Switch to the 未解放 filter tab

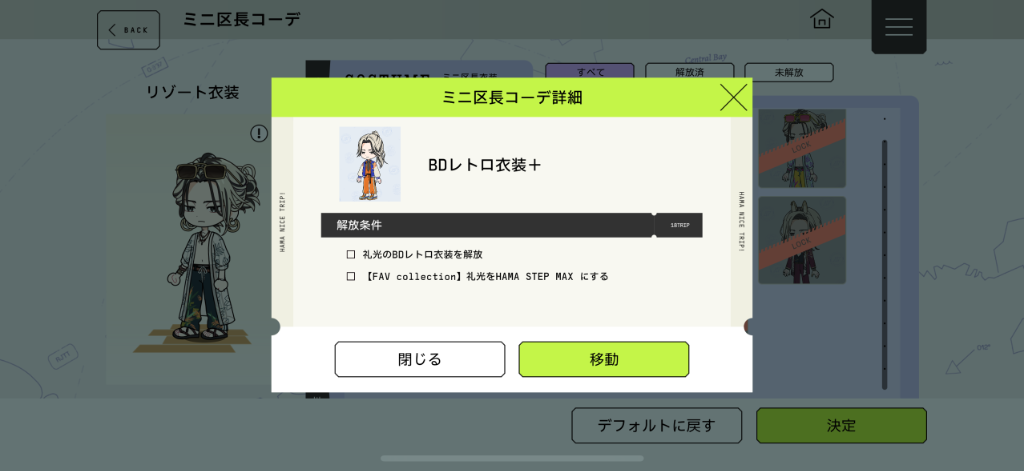coord(789,72)
